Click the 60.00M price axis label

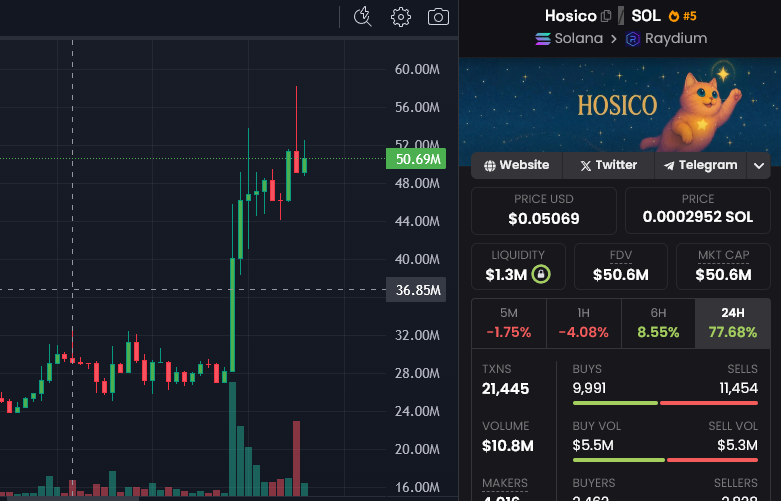417,69
